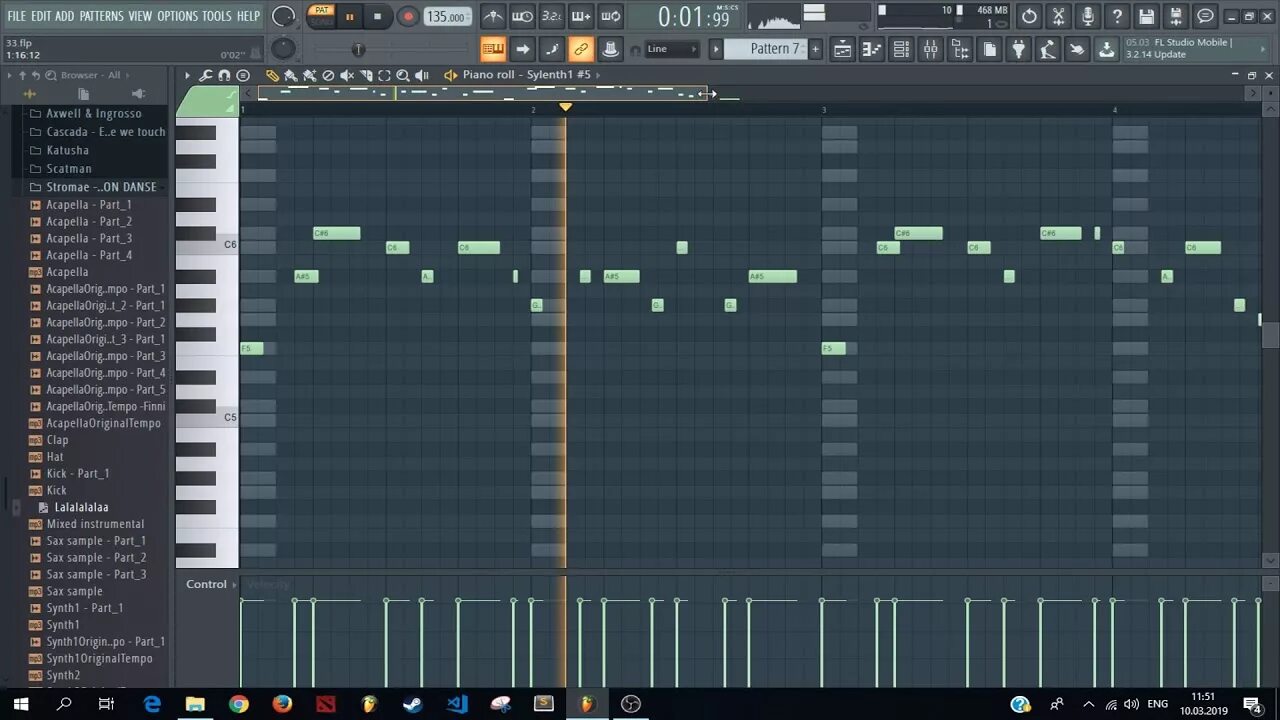Select the Draw pencil tool in piano roll

[x=272, y=75]
